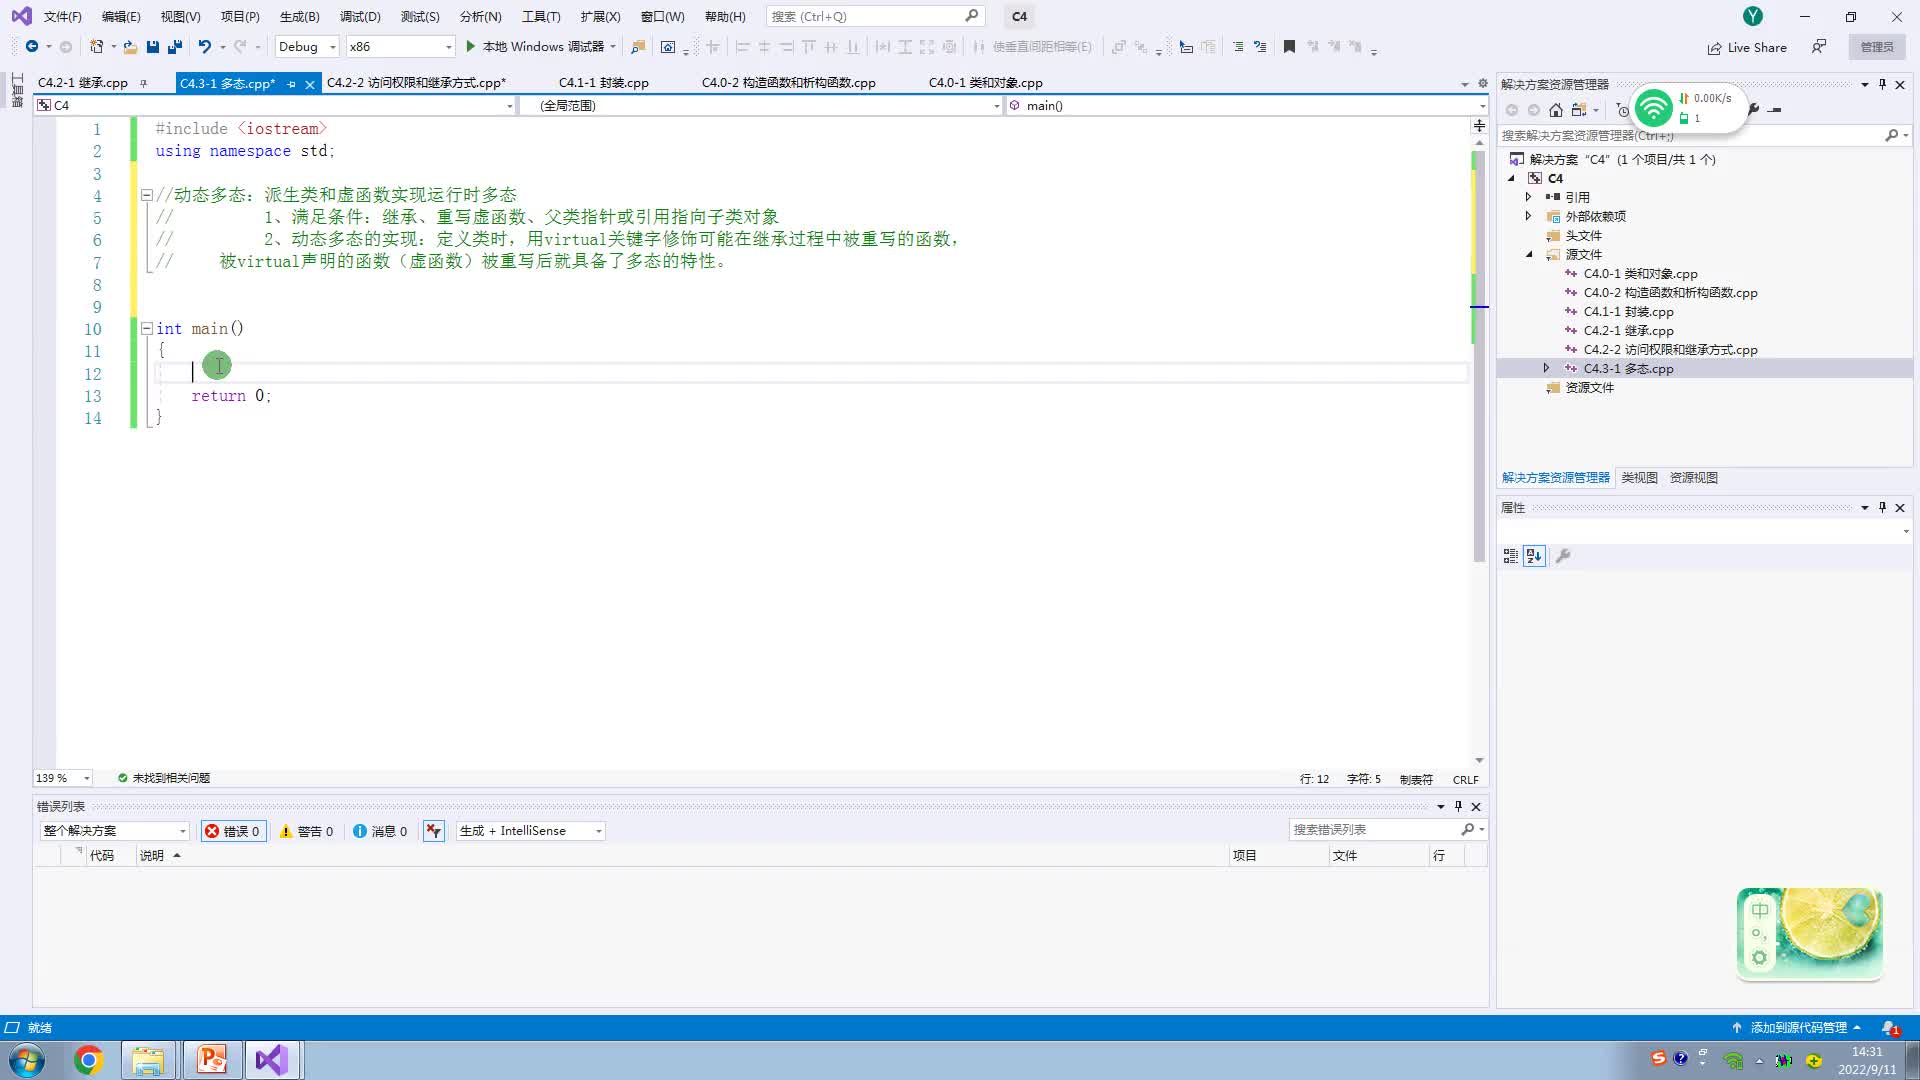This screenshot has width=1920, height=1080.
Task: Open Chrome from the taskbar
Action: (88, 1060)
